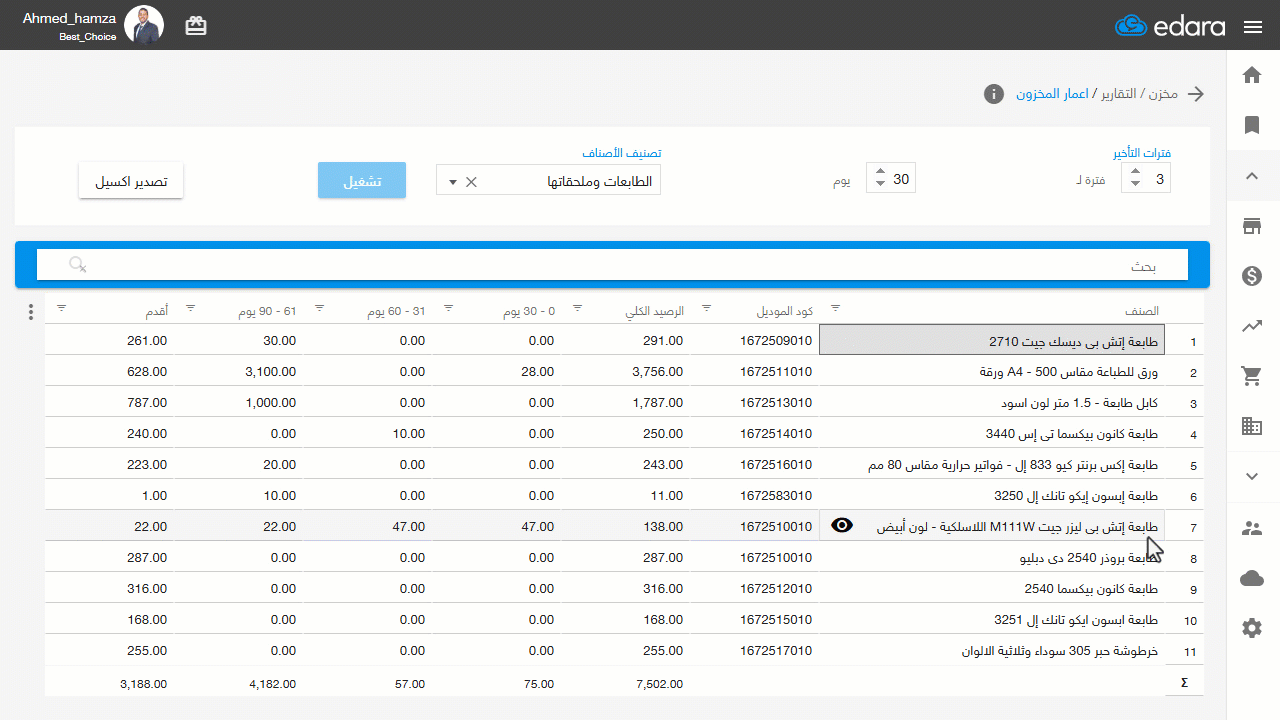Go to Home in the sidebar
This screenshot has height=720, width=1280.
(1251, 75)
